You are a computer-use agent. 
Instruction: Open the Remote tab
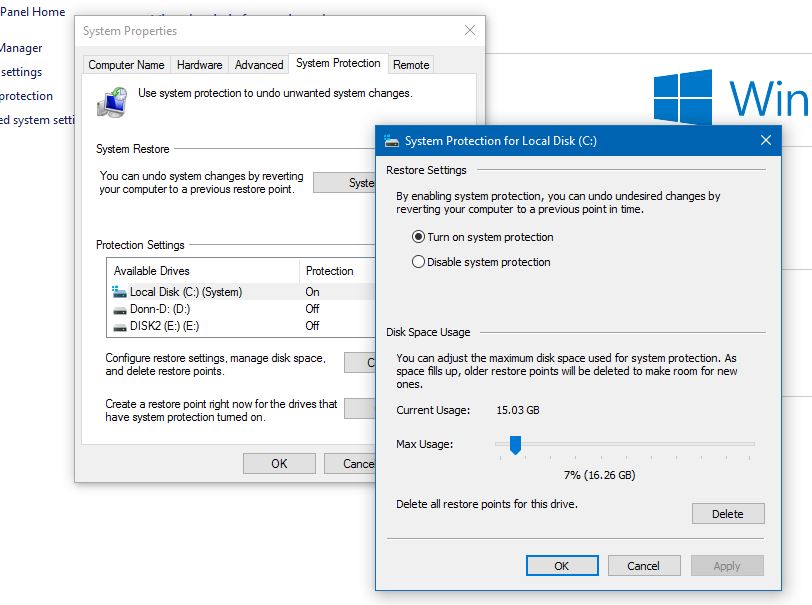click(x=411, y=64)
